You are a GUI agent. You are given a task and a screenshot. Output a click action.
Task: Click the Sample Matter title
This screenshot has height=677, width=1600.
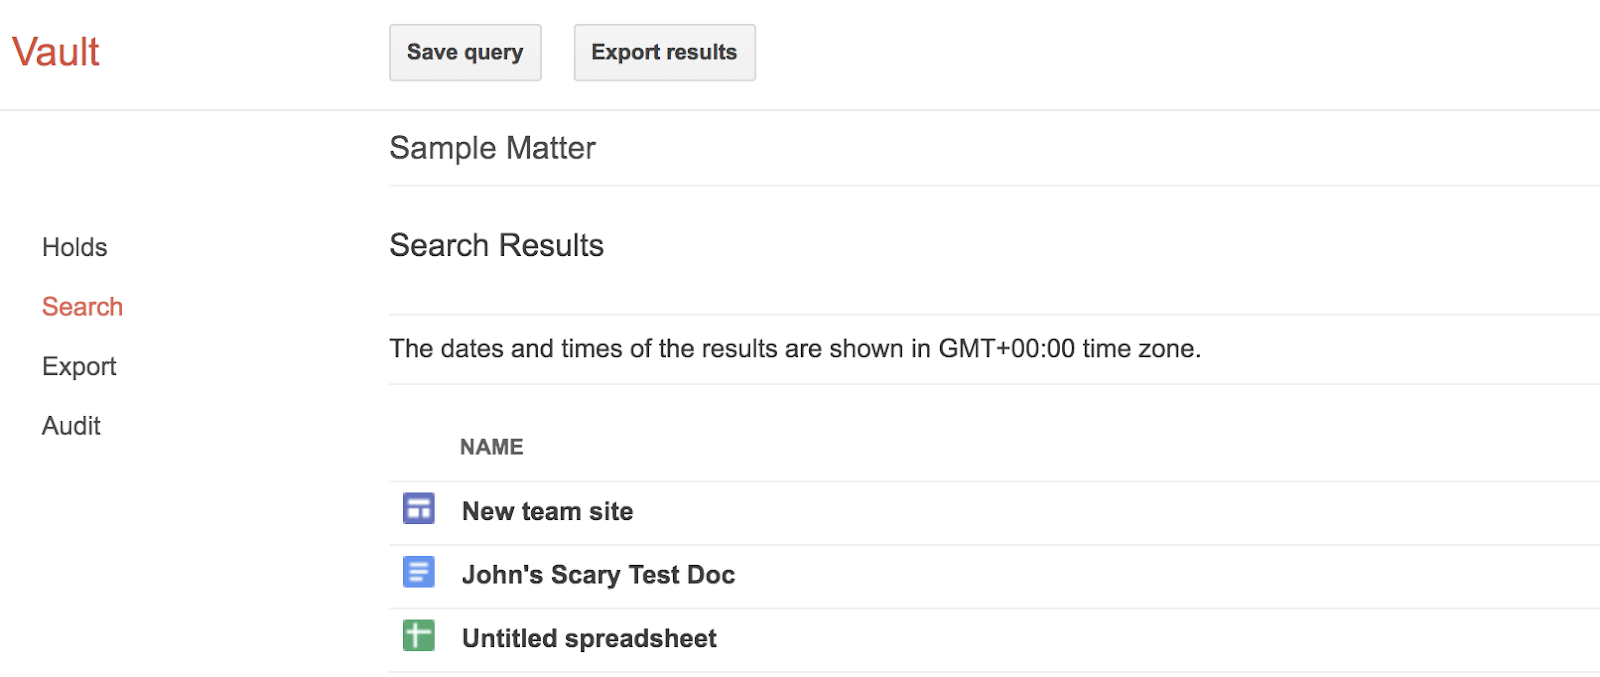pos(492,148)
